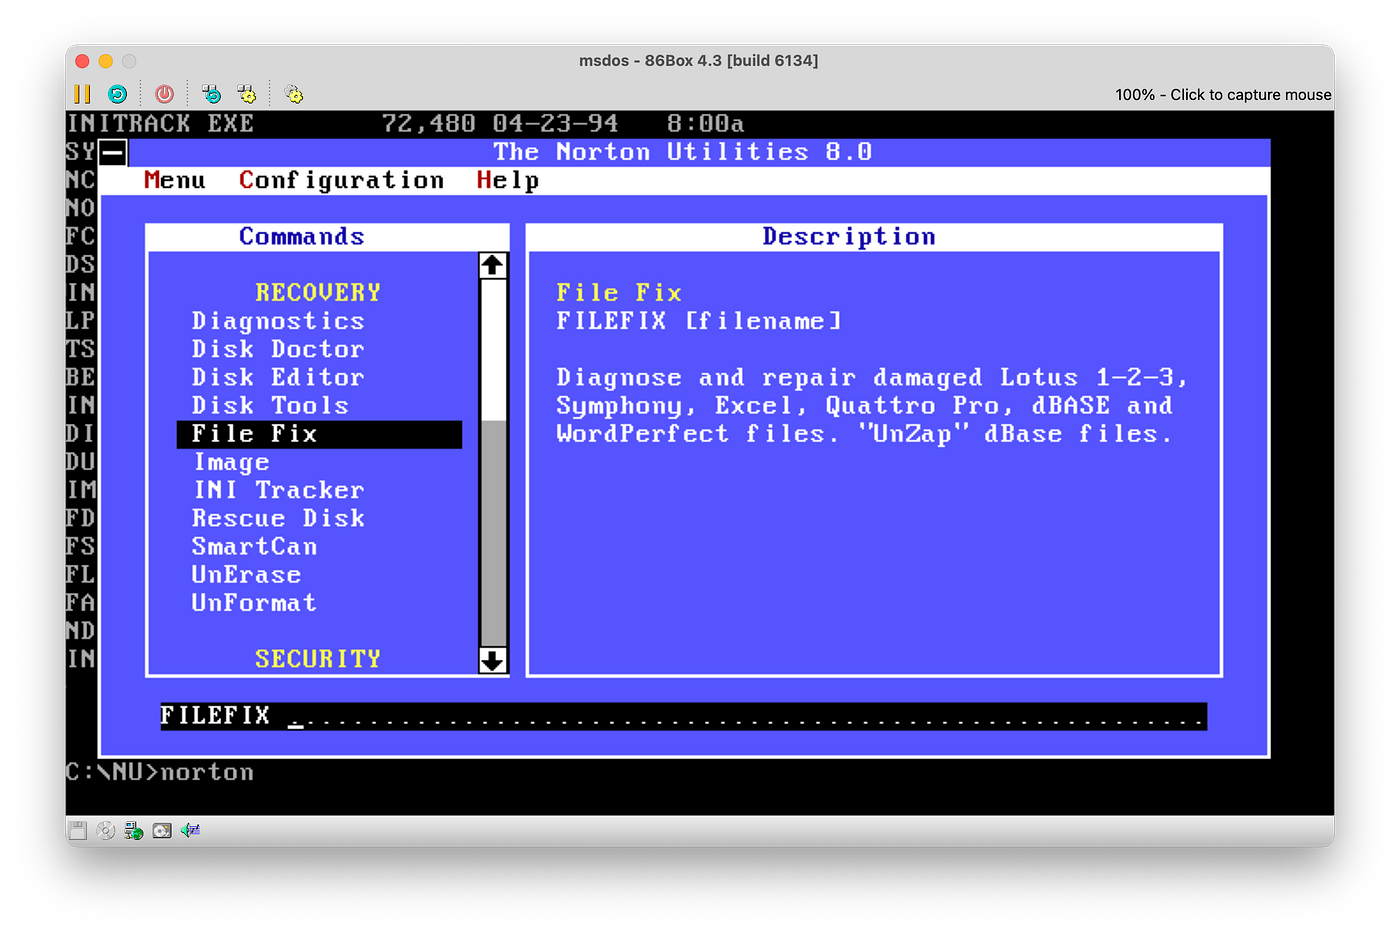Click the red power off icon
This screenshot has width=1400, height=934.
tap(165, 94)
